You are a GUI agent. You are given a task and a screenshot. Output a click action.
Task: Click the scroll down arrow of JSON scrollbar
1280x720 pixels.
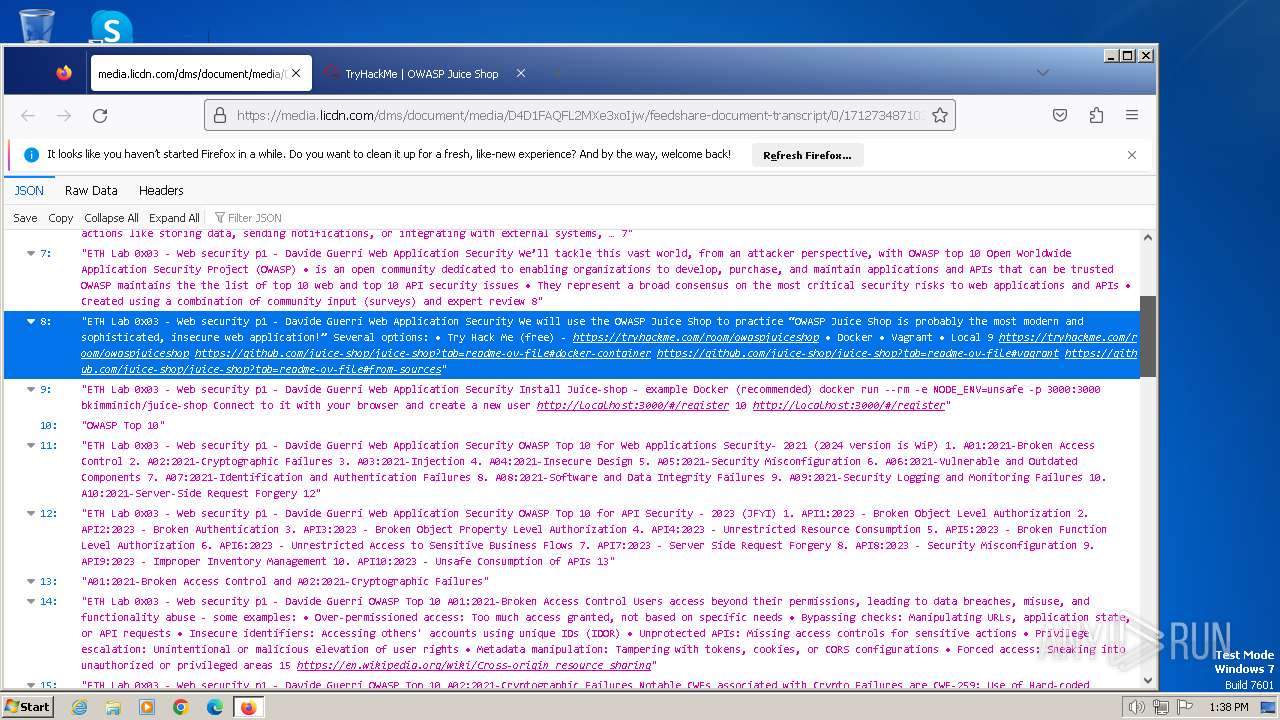point(1147,681)
